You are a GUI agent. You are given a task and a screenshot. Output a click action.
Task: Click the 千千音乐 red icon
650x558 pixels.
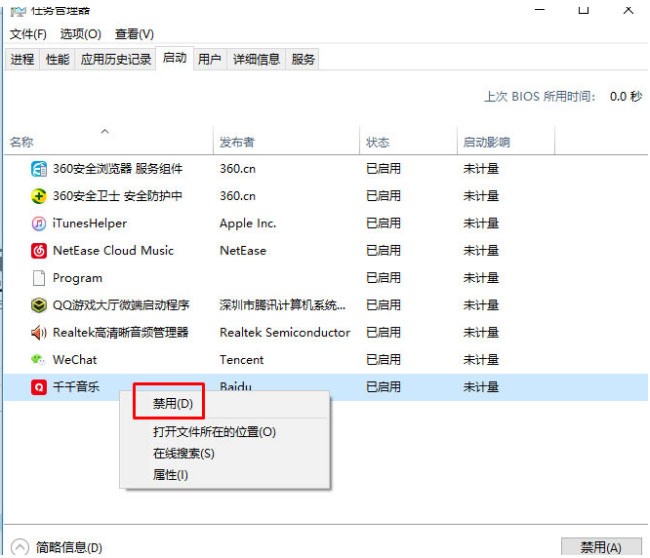(39, 387)
